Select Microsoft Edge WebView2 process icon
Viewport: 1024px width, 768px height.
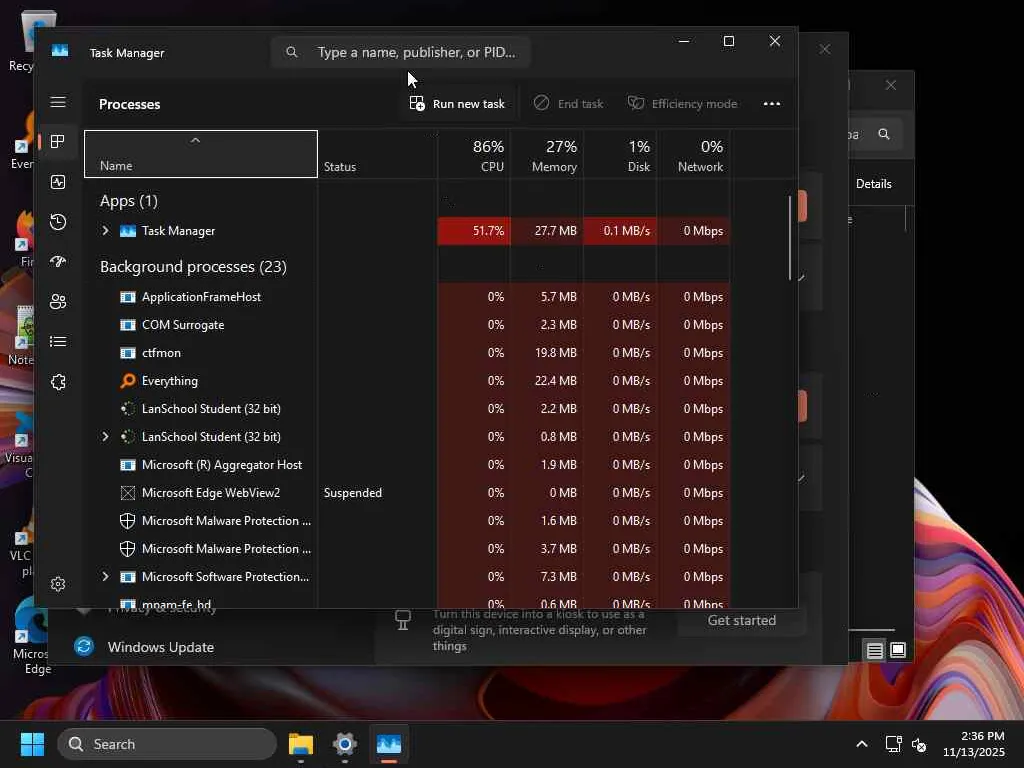click(x=128, y=493)
